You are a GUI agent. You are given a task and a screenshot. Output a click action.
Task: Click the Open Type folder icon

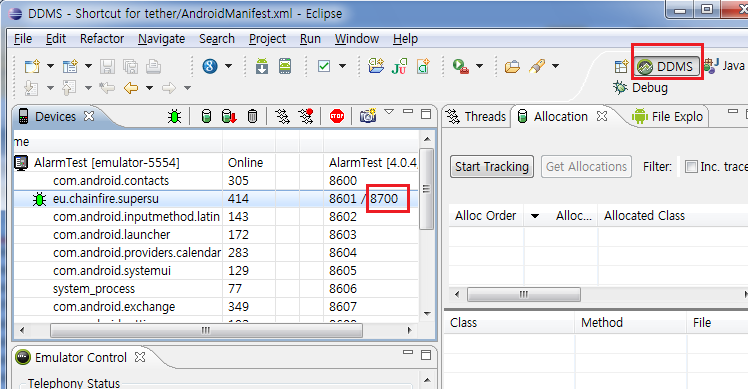(x=512, y=66)
